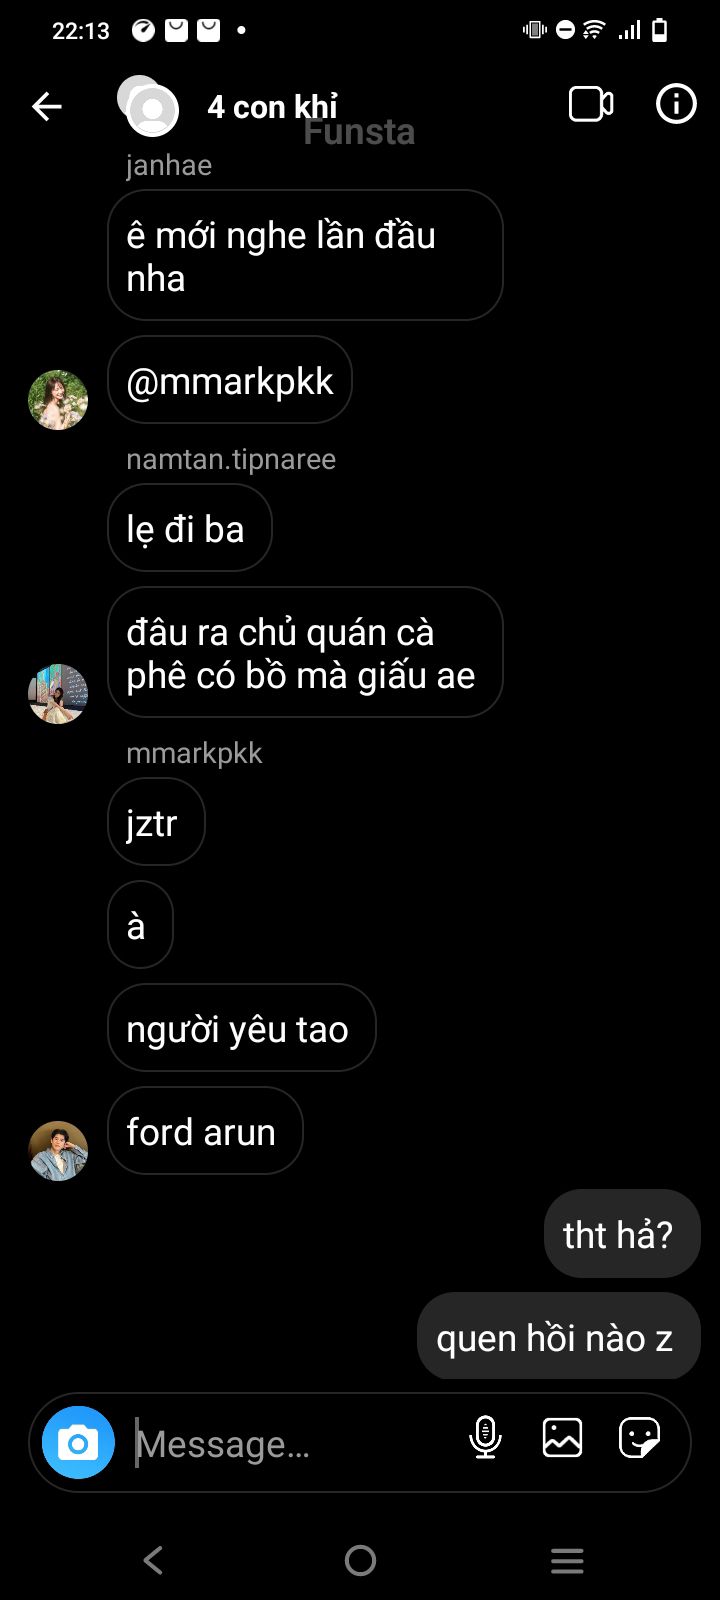Select the "ford arun" message bubble

205,1131
